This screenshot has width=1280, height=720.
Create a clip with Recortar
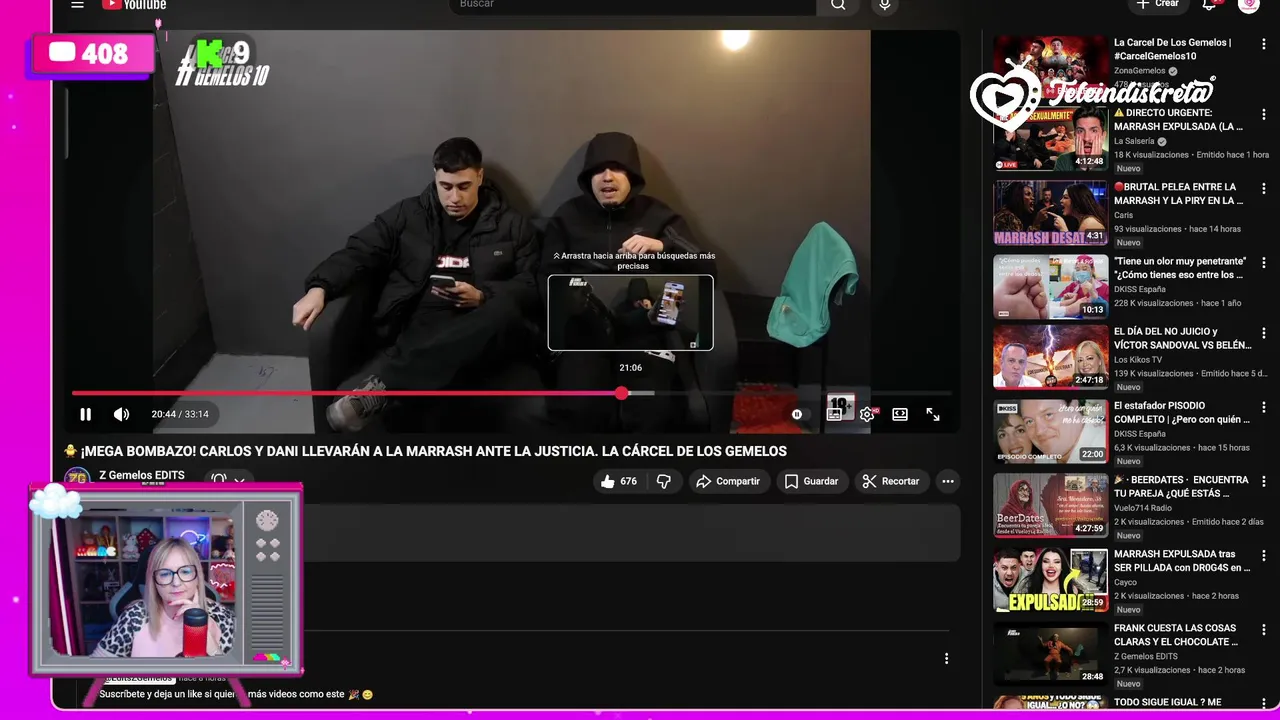[x=891, y=481]
